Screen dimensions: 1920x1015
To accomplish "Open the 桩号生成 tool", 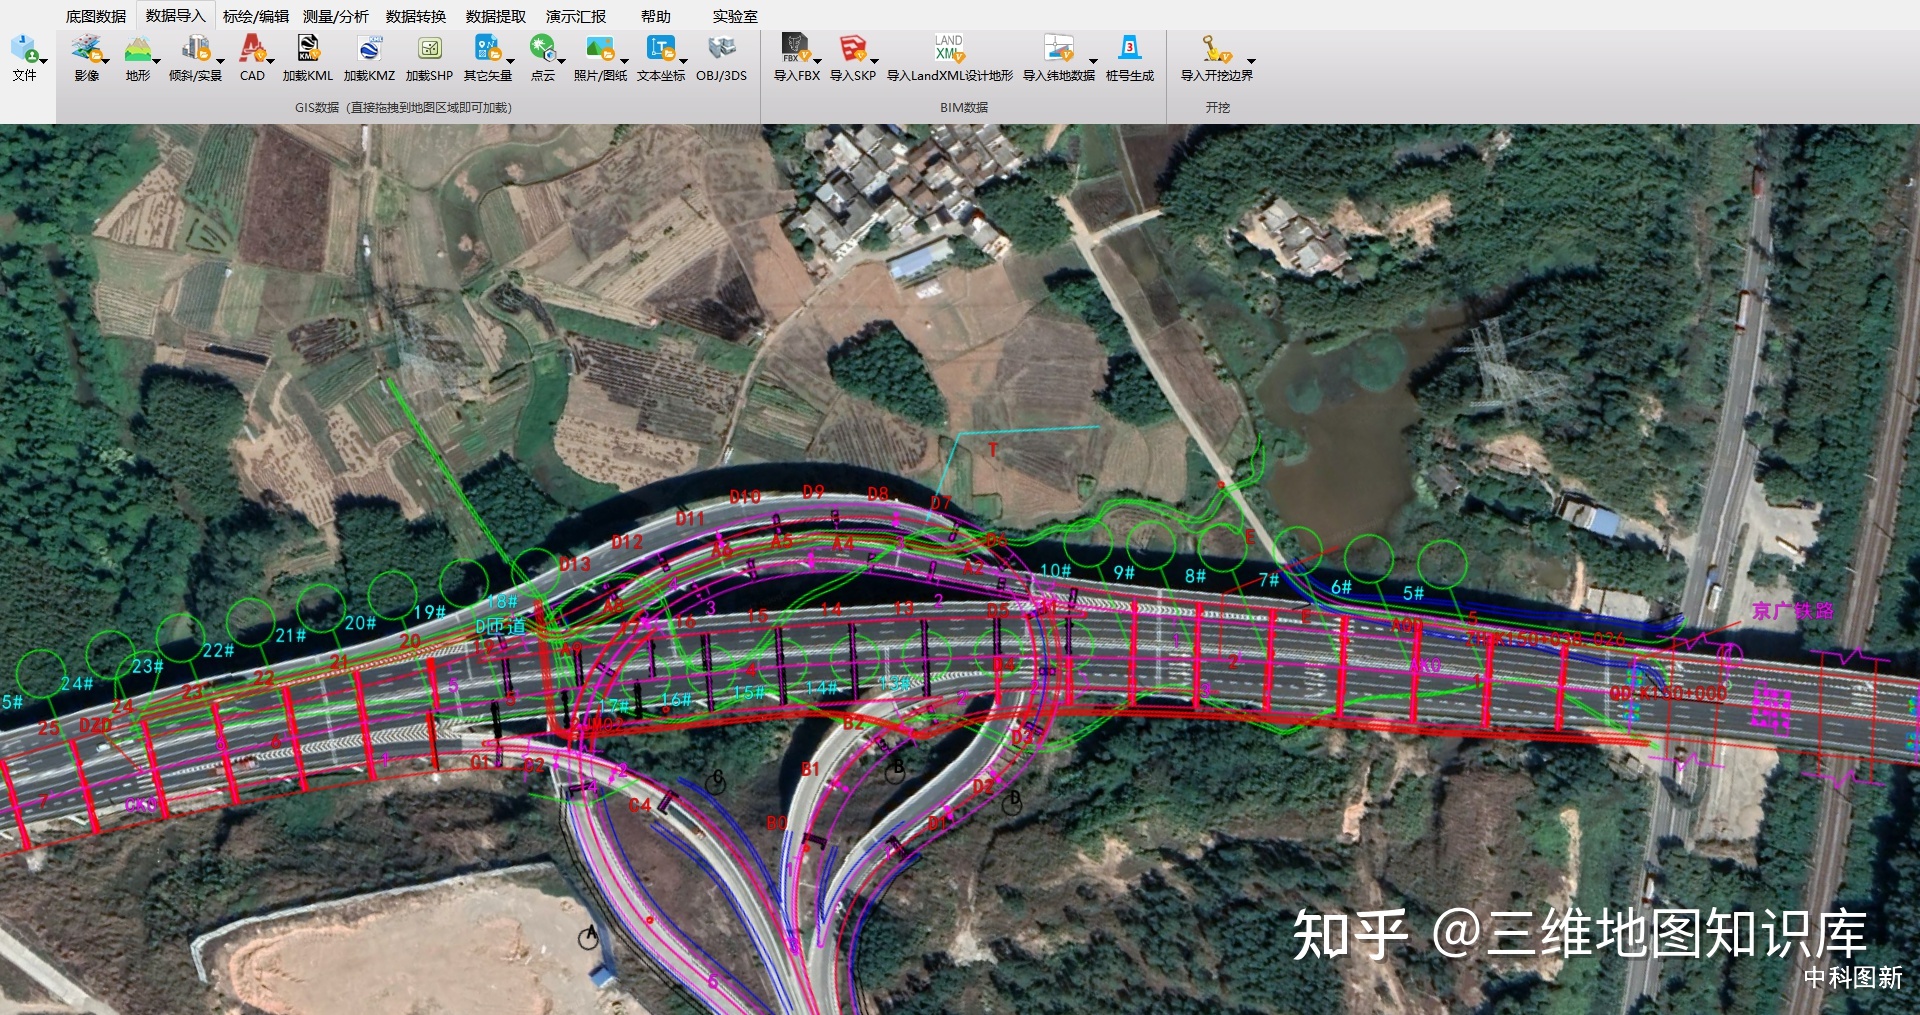I will [1129, 49].
